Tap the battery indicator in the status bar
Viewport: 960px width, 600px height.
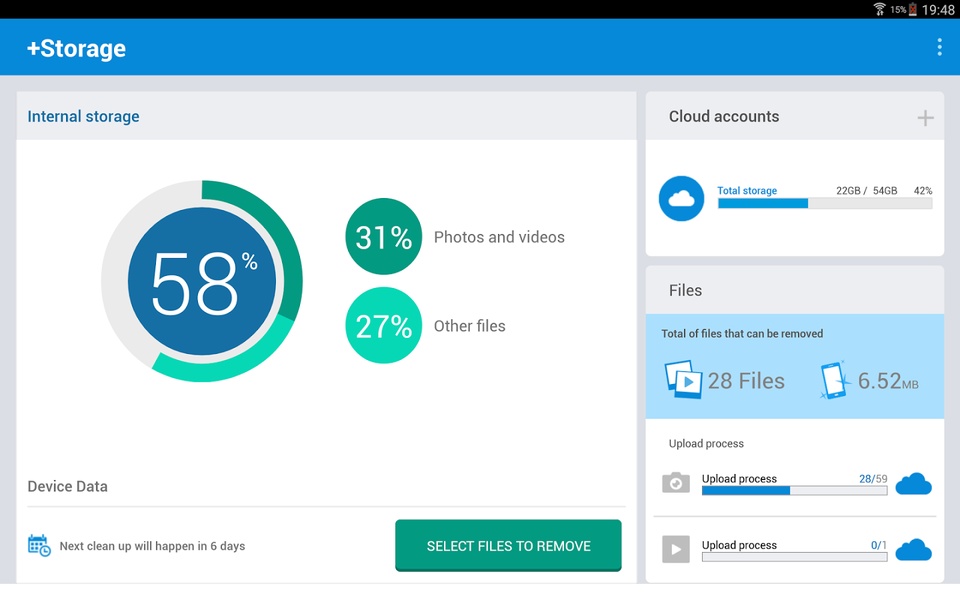pyautogui.click(x=912, y=9)
